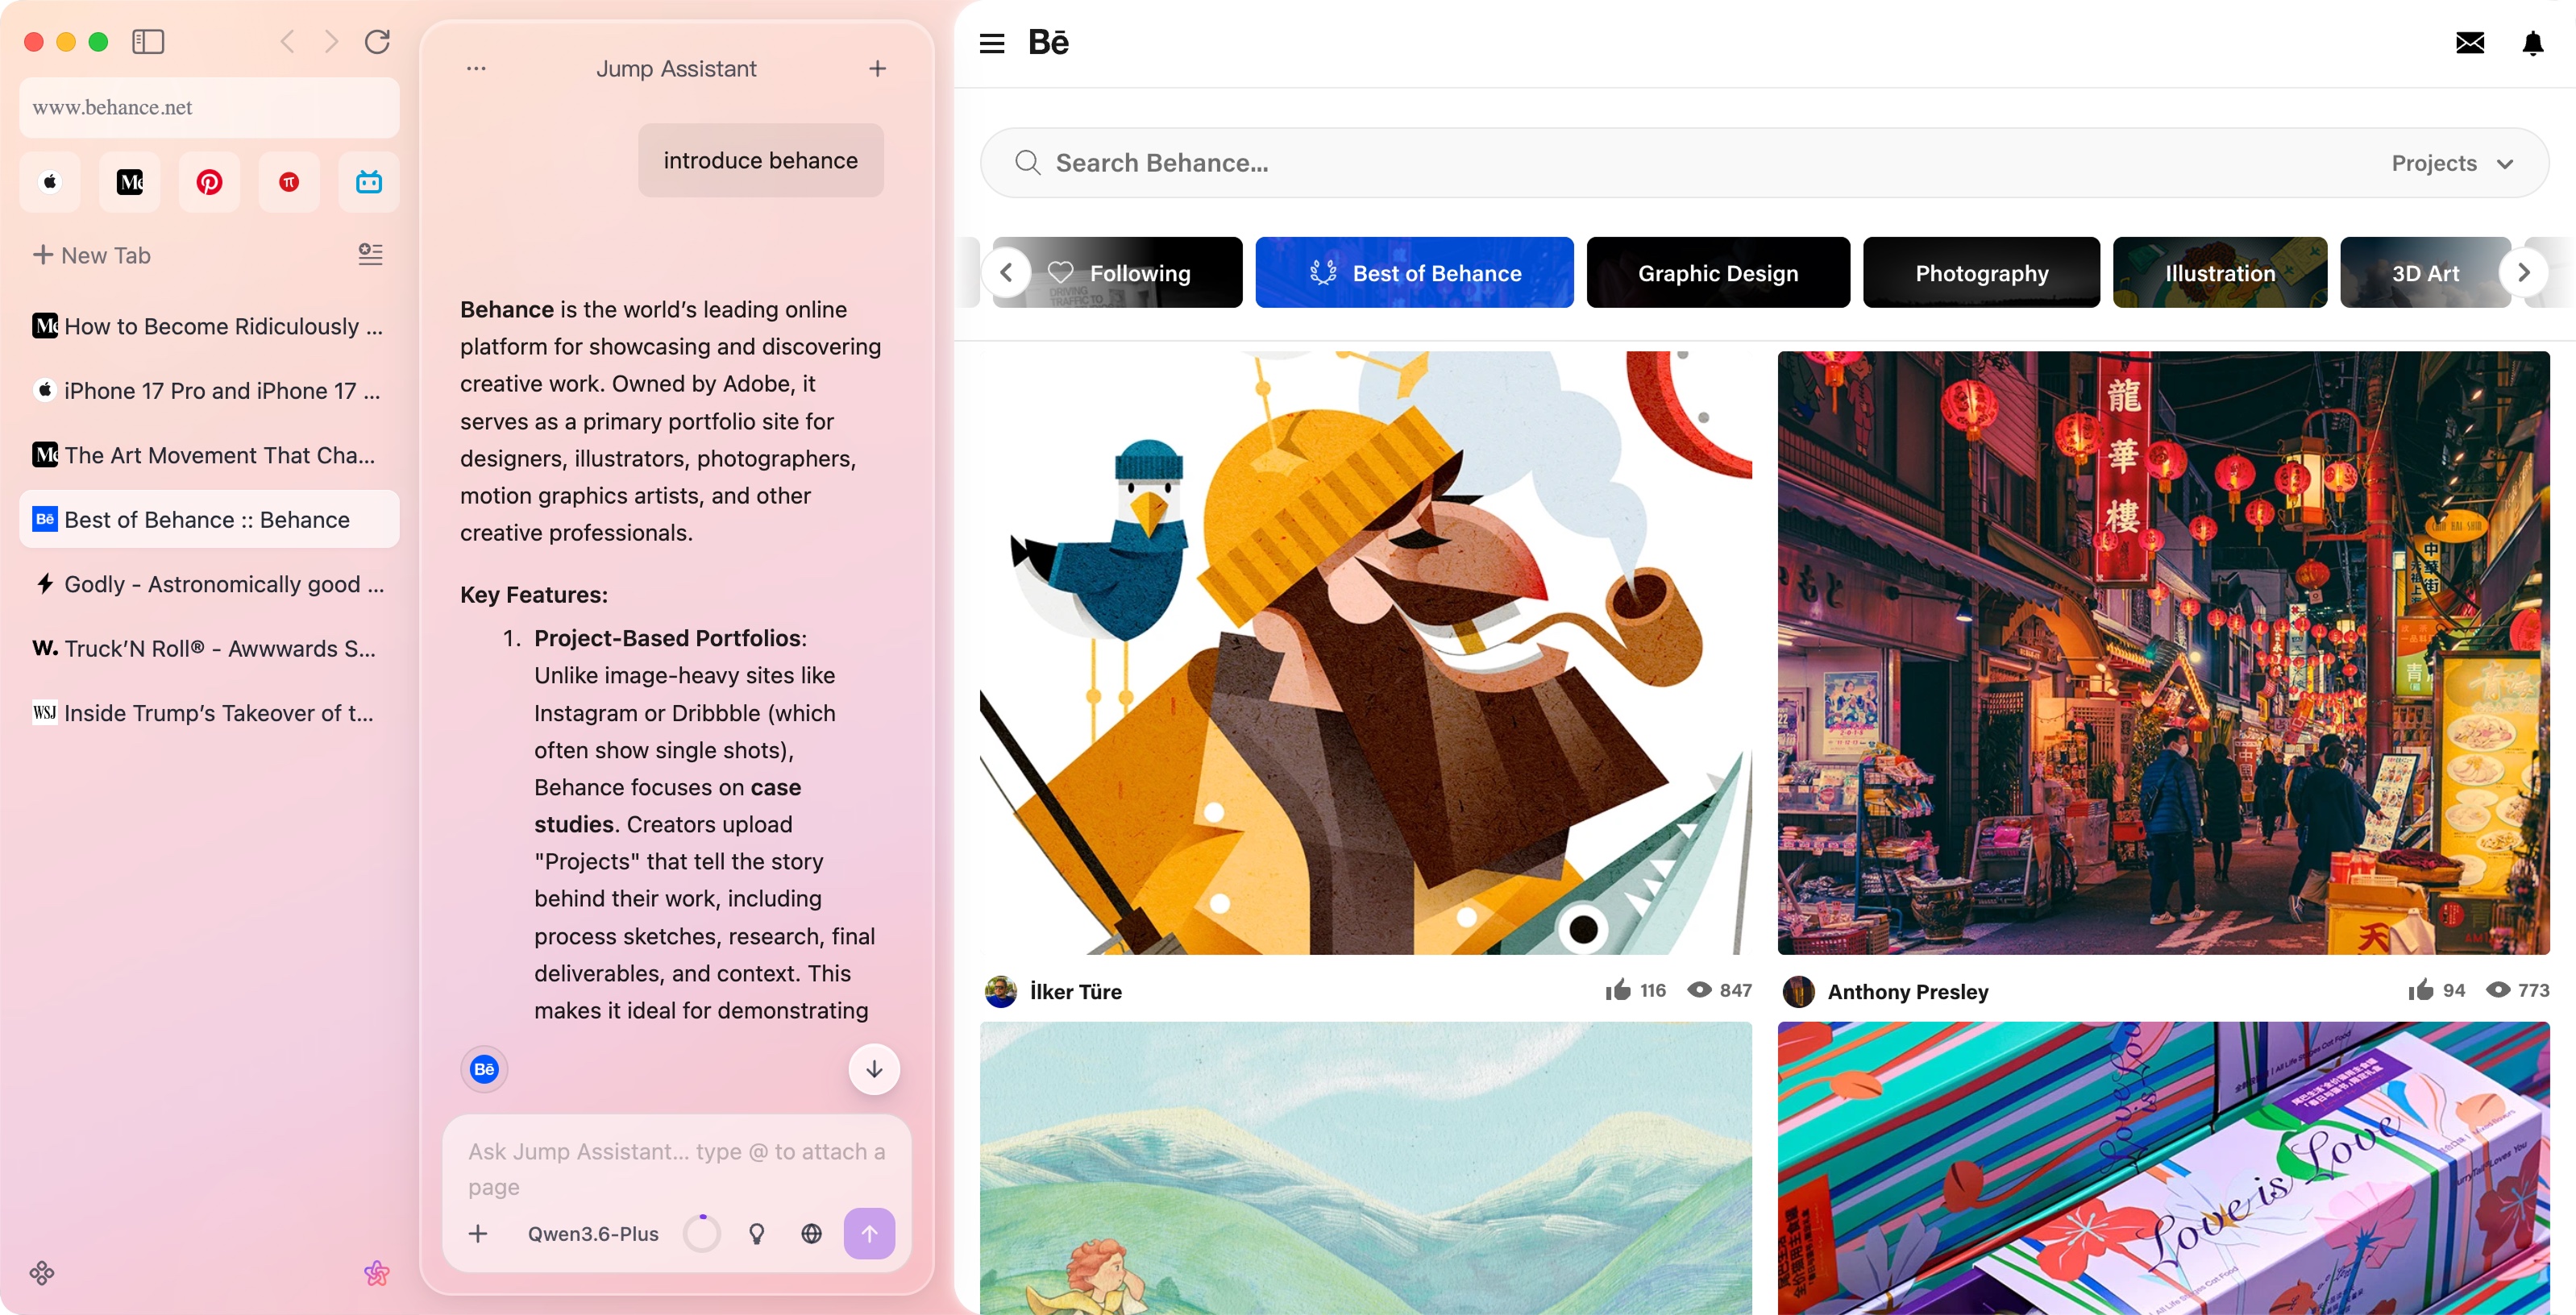Open the Jump Assistant flower icon
Viewport: 2576px width, 1315px height.
(x=376, y=1272)
